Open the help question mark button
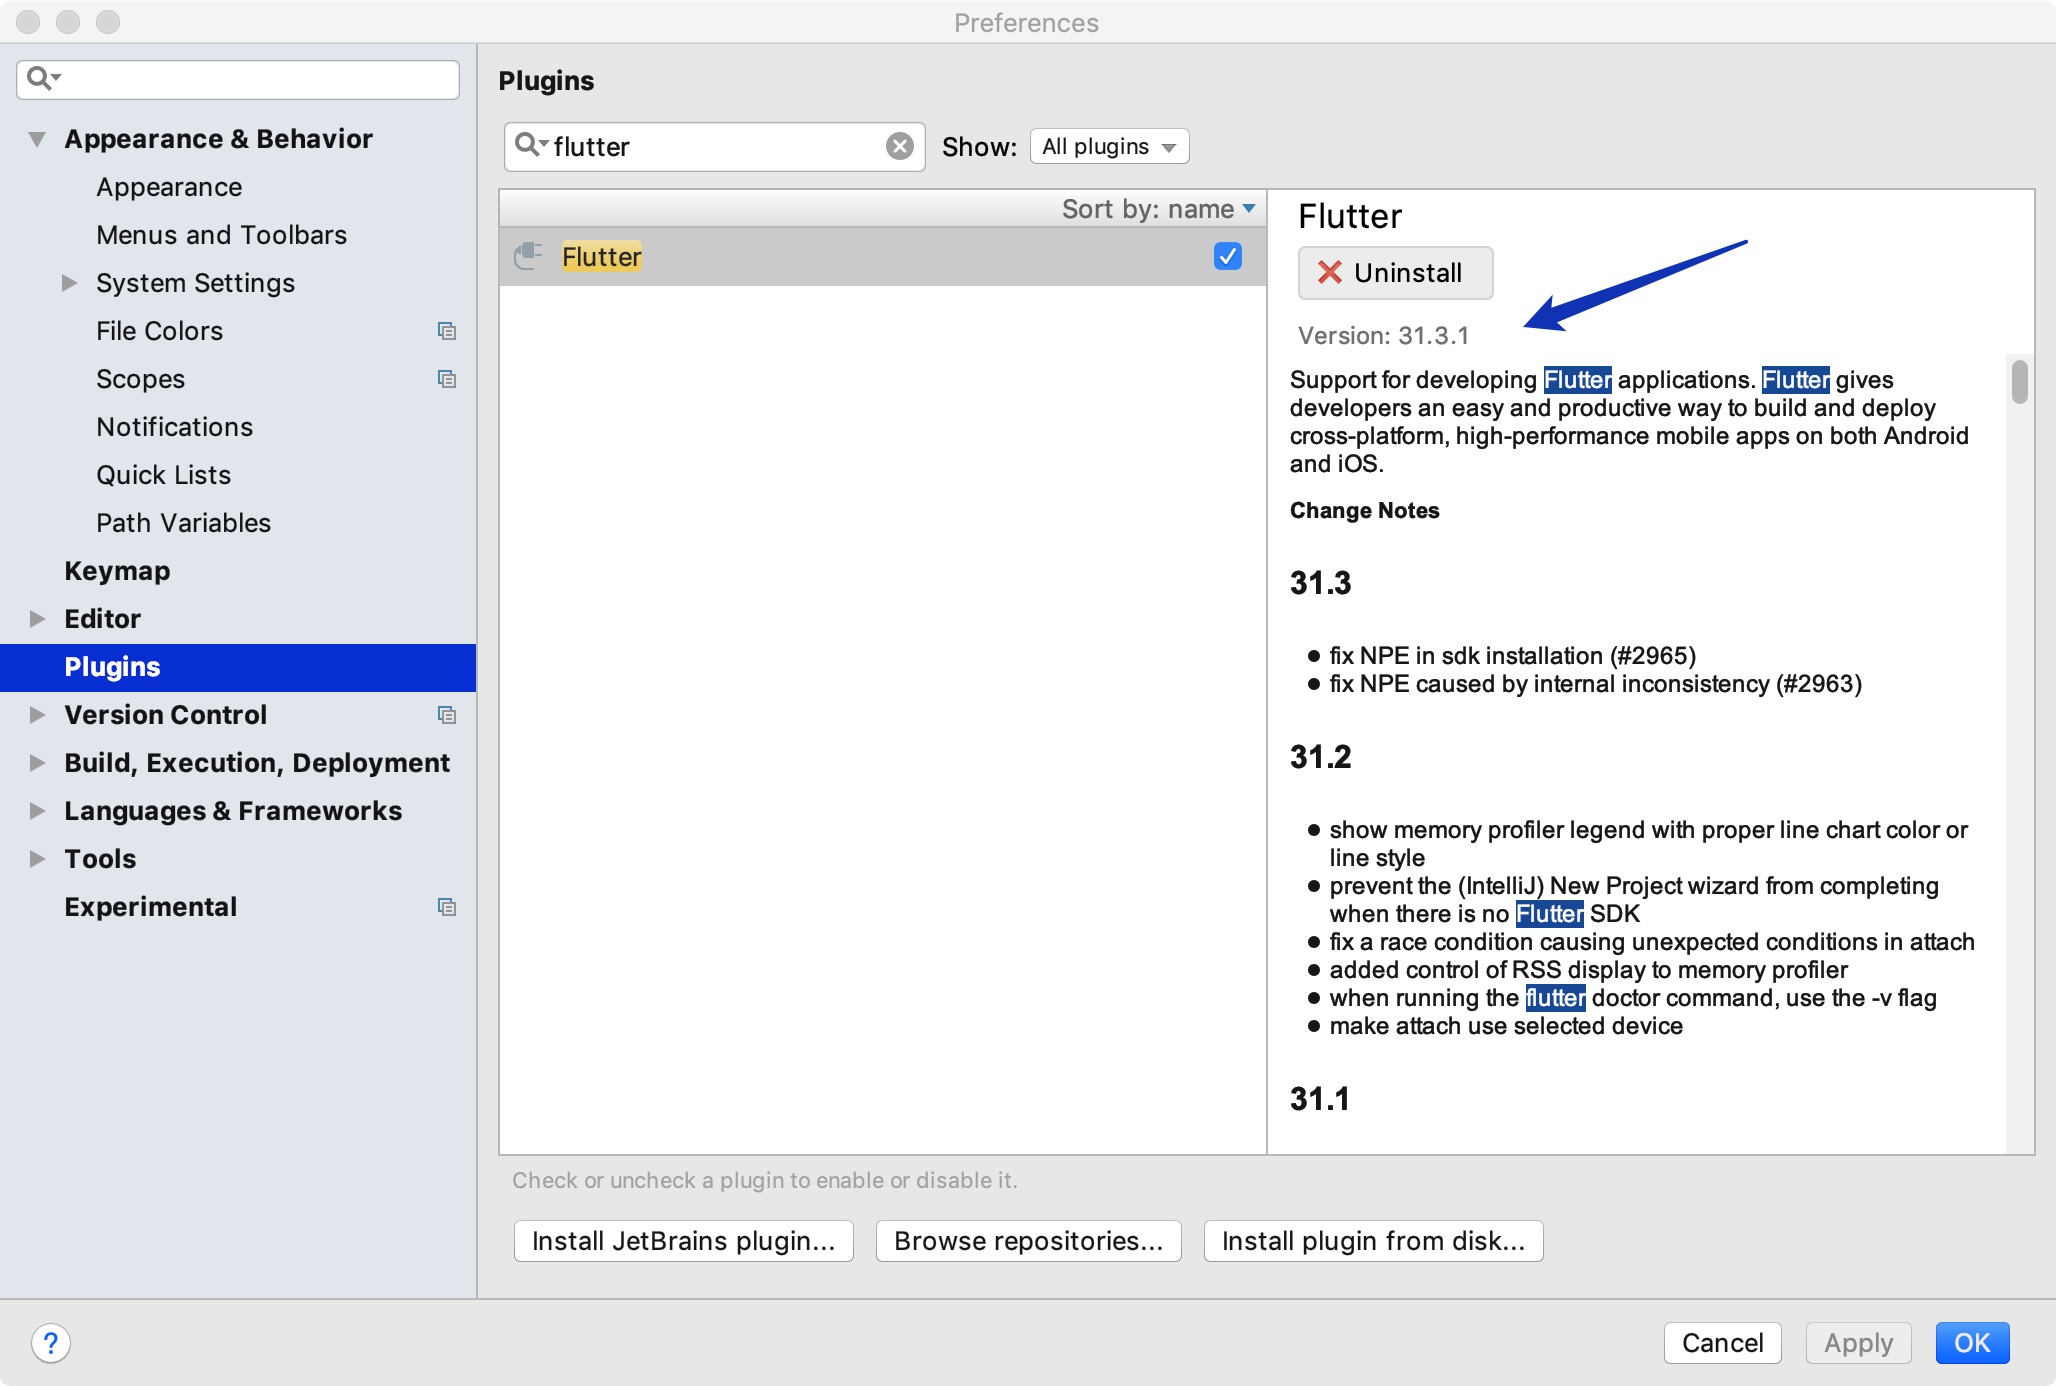This screenshot has height=1386, width=2056. coord(51,1343)
